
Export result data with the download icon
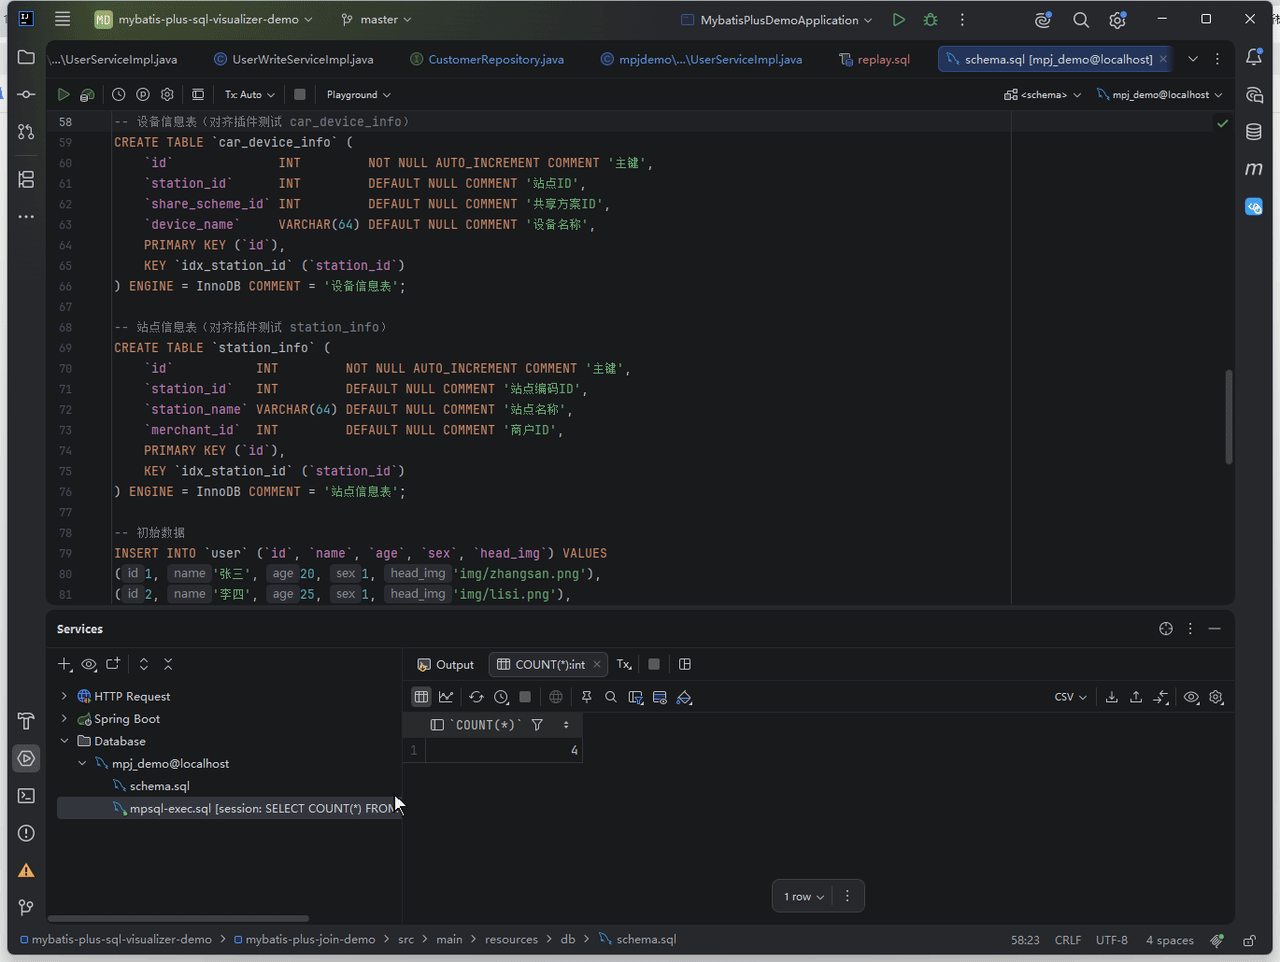coord(1112,697)
